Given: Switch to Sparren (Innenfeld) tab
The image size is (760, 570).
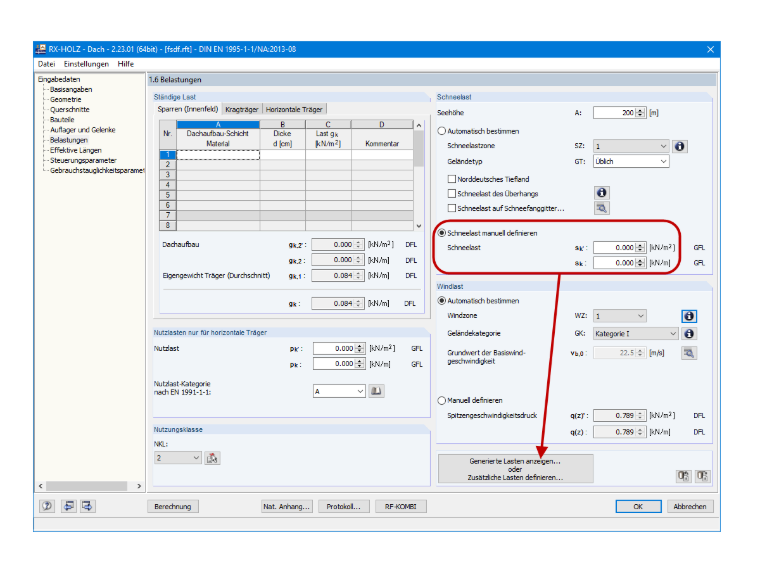Looking at the screenshot, I should click(188, 109).
